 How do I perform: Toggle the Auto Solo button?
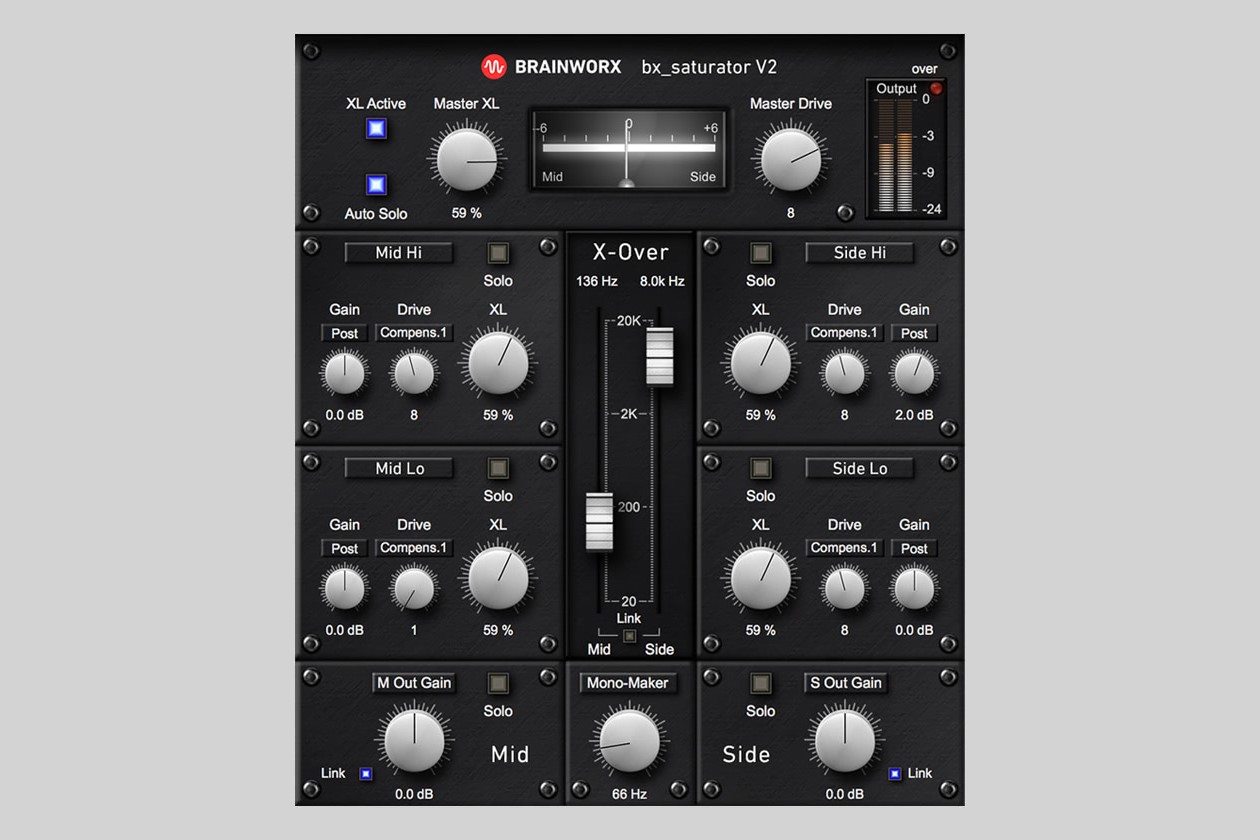point(376,185)
